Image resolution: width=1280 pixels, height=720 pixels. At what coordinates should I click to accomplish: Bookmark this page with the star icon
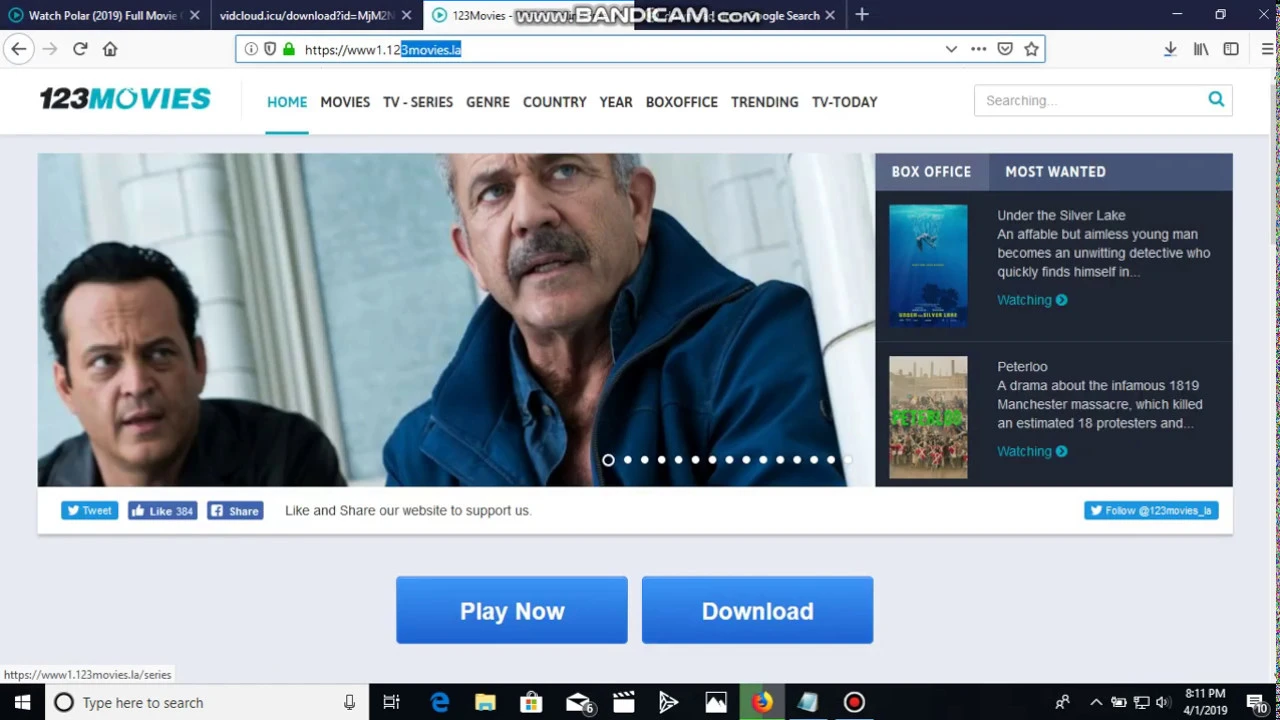pyautogui.click(x=1031, y=49)
